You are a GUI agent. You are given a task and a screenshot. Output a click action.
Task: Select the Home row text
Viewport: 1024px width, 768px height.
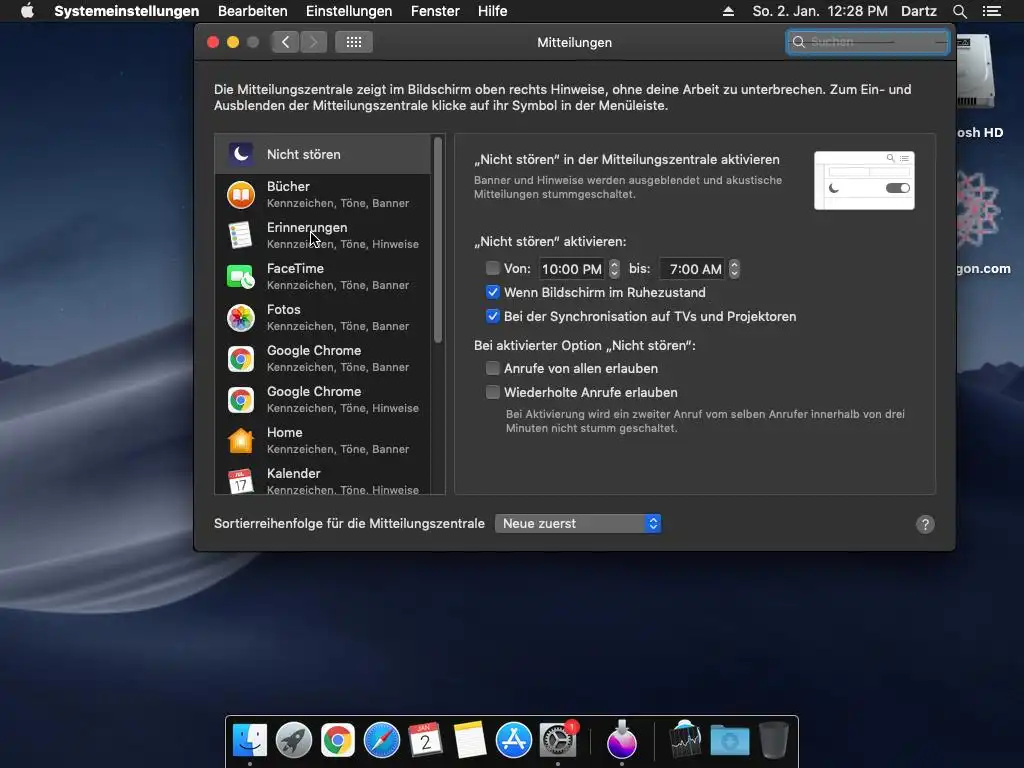[x=338, y=440]
